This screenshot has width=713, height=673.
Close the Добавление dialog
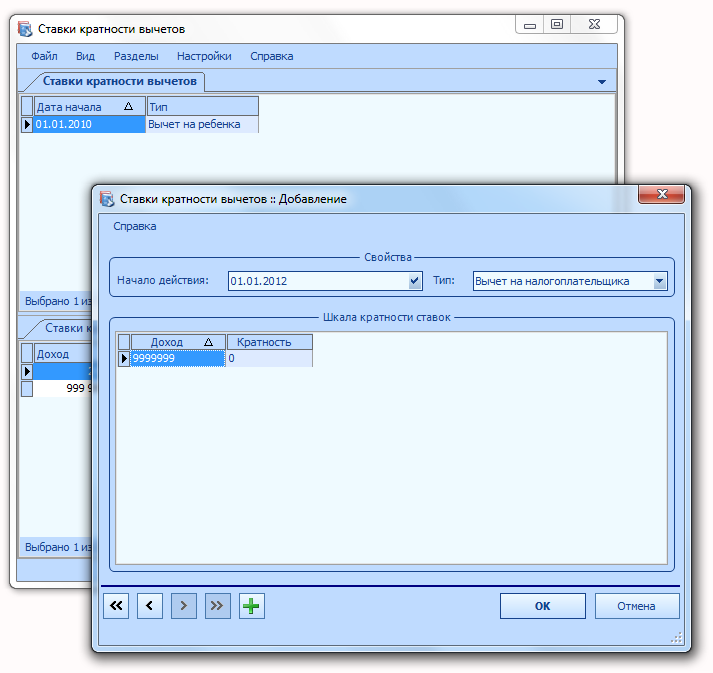click(662, 194)
